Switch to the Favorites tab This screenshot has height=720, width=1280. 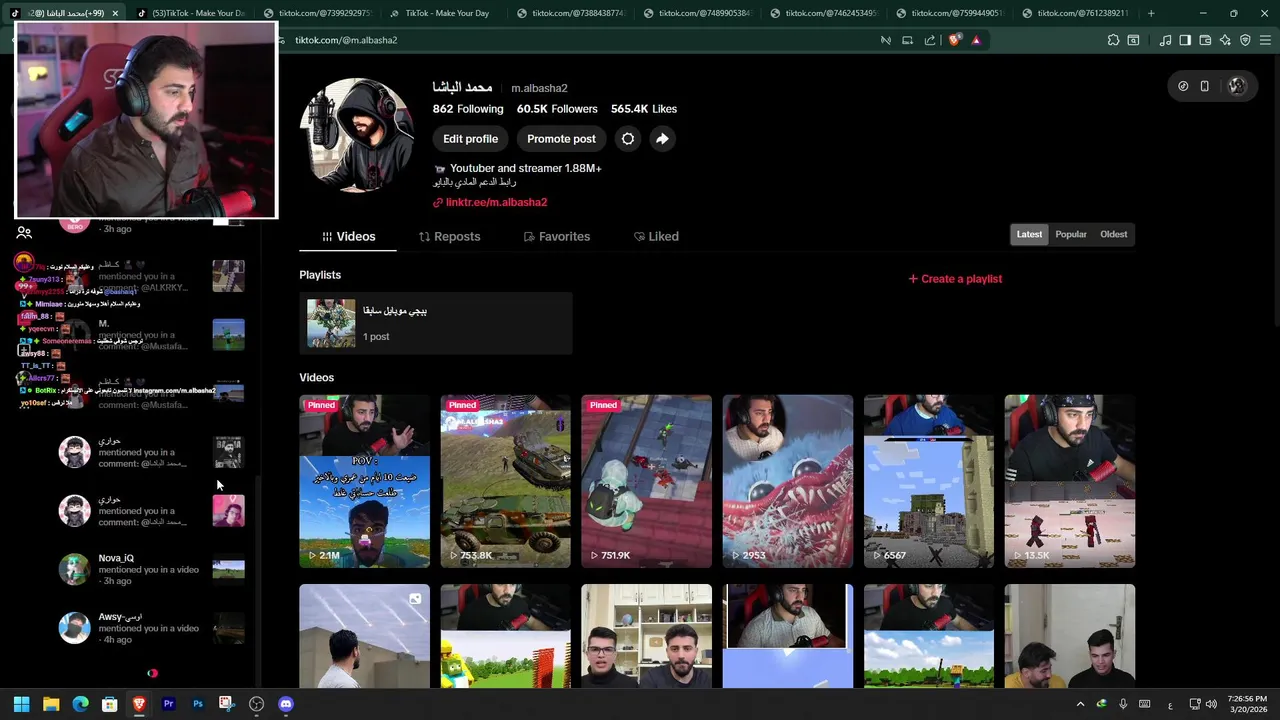(556, 236)
